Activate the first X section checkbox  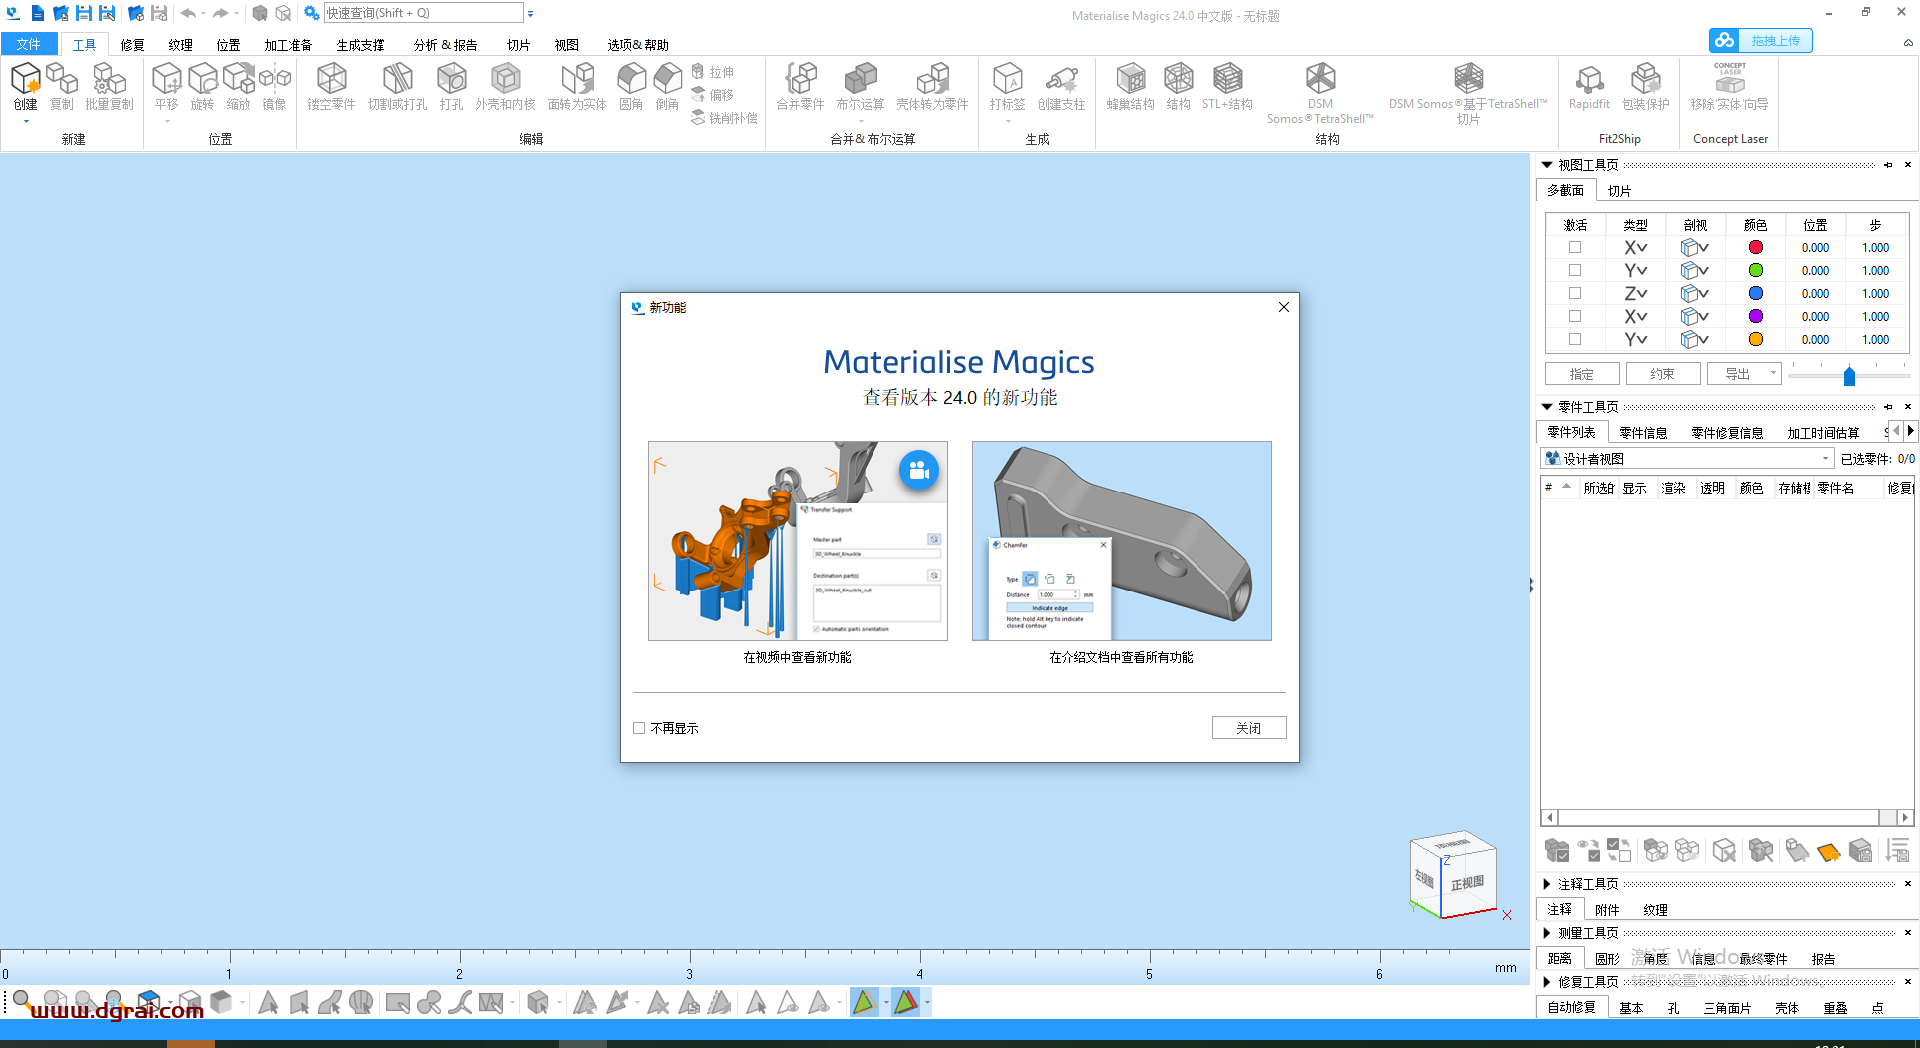click(x=1575, y=247)
